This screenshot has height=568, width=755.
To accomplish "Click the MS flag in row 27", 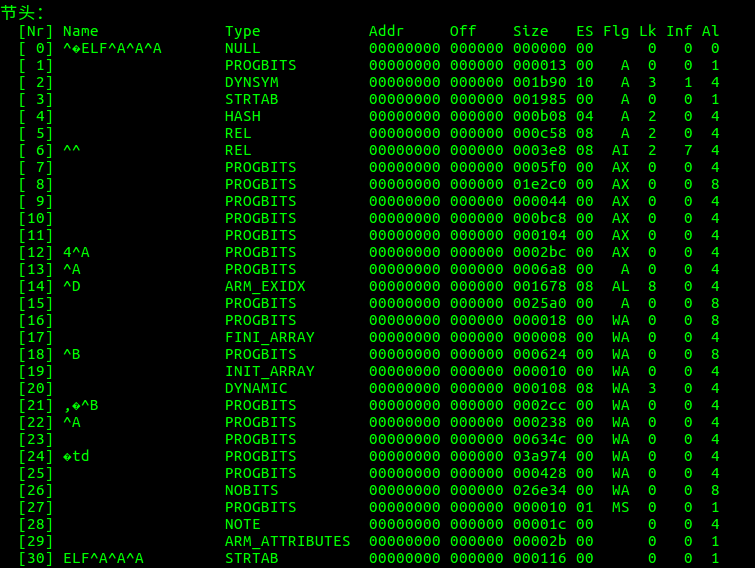I will click(621, 507).
